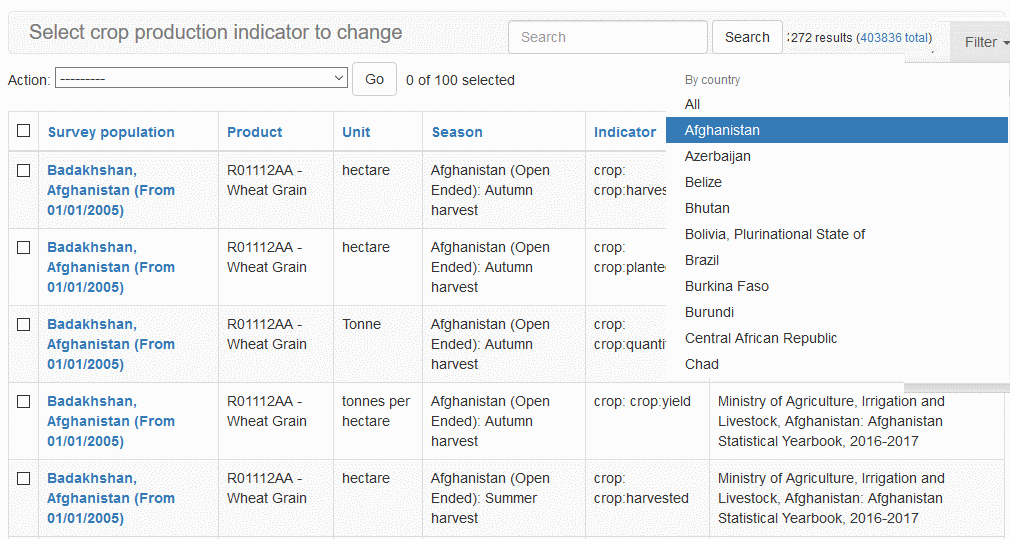Toggle the select-all rows checkbox in header
Viewport: 1010px width, 539px height.
click(x=24, y=131)
